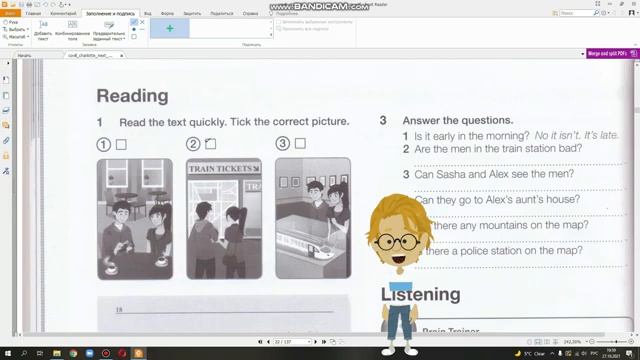Open File Explorer from the taskbar
This screenshot has width=640, height=360.
57,353
